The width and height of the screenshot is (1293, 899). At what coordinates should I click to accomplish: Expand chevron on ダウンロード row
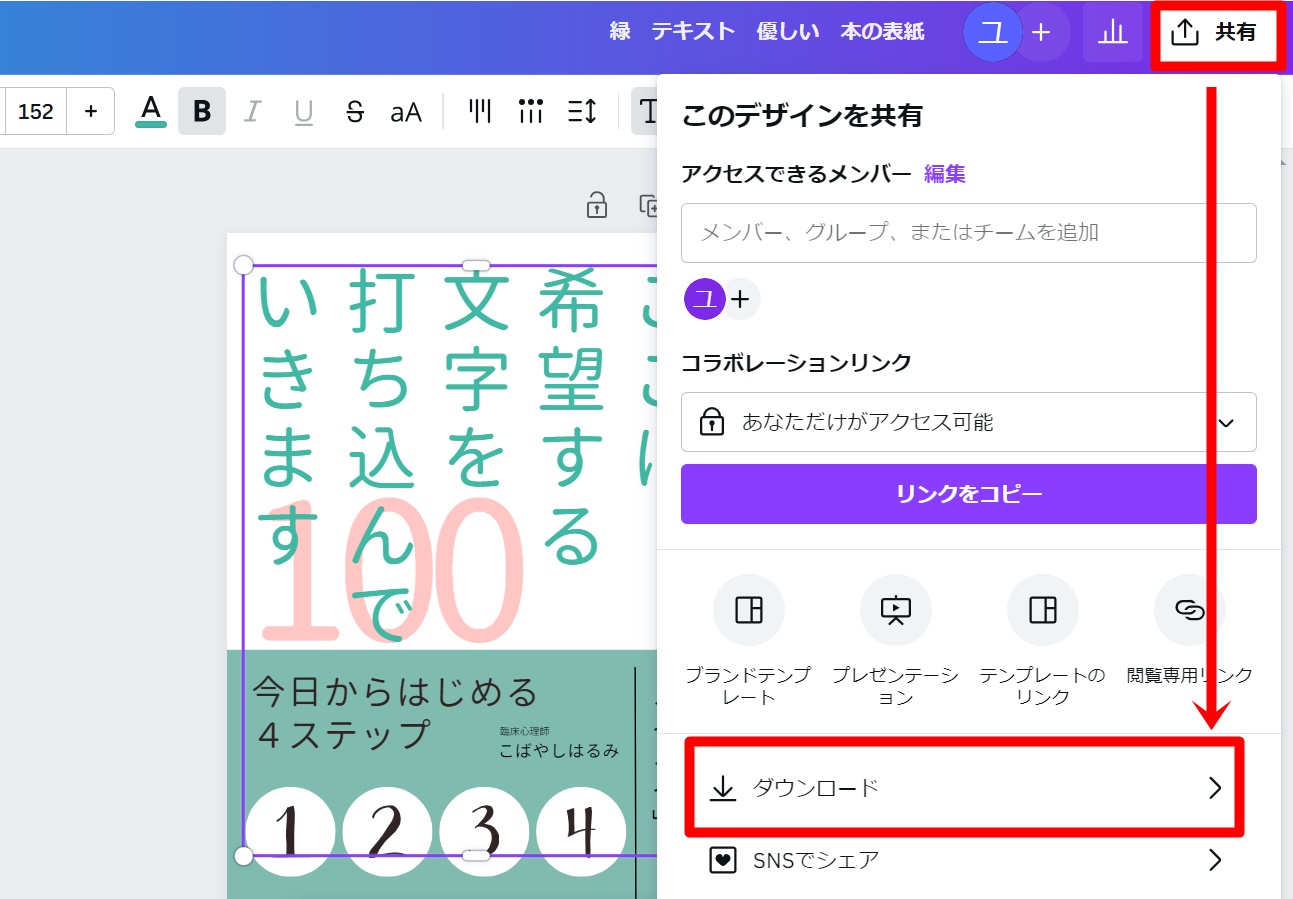coord(1215,788)
